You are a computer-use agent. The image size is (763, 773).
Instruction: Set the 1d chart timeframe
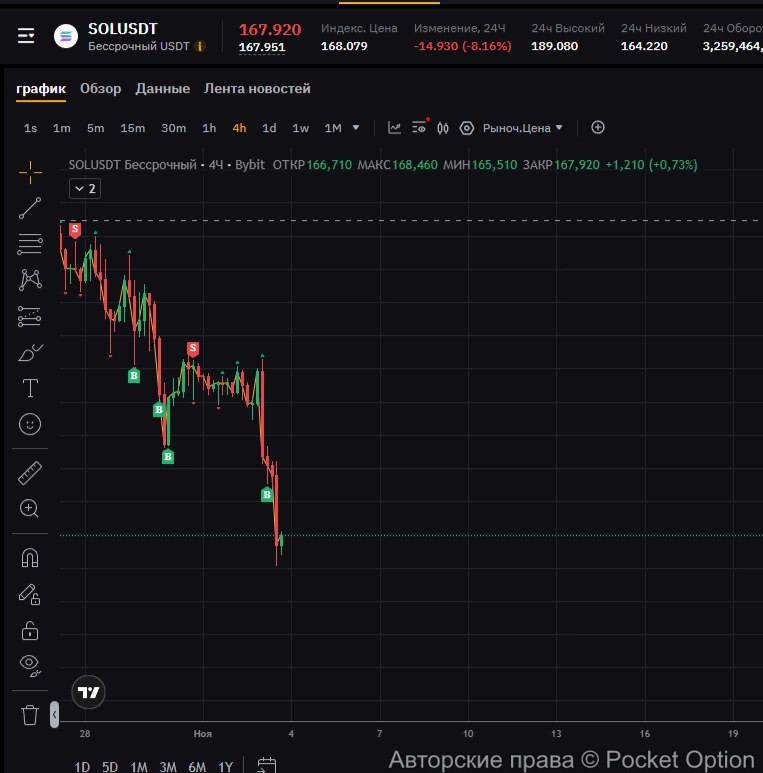coord(269,128)
